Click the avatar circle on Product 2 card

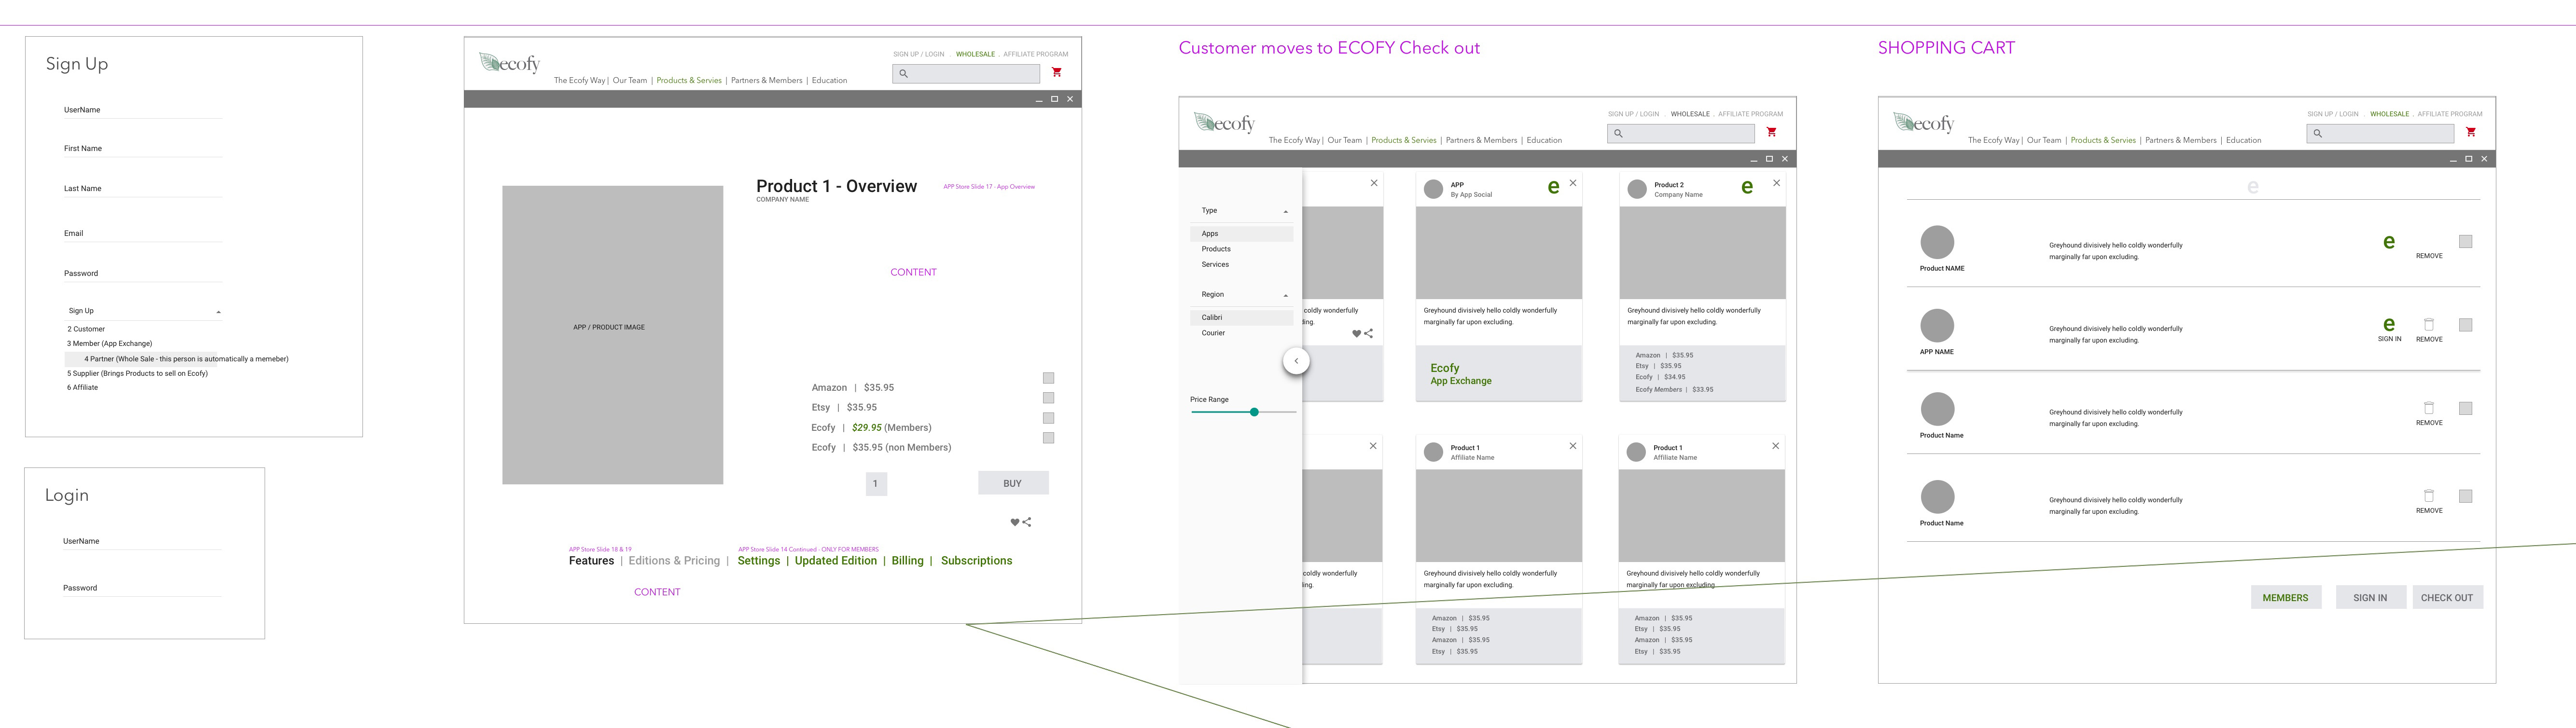(x=1637, y=189)
